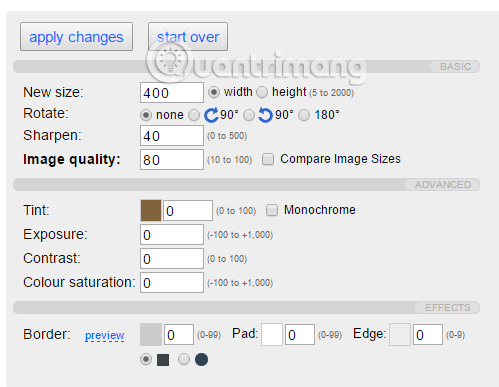The width and height of the screenshot is (499, 387).
Task: Click the BASIC section header label
Action: [x=455, y=67]
